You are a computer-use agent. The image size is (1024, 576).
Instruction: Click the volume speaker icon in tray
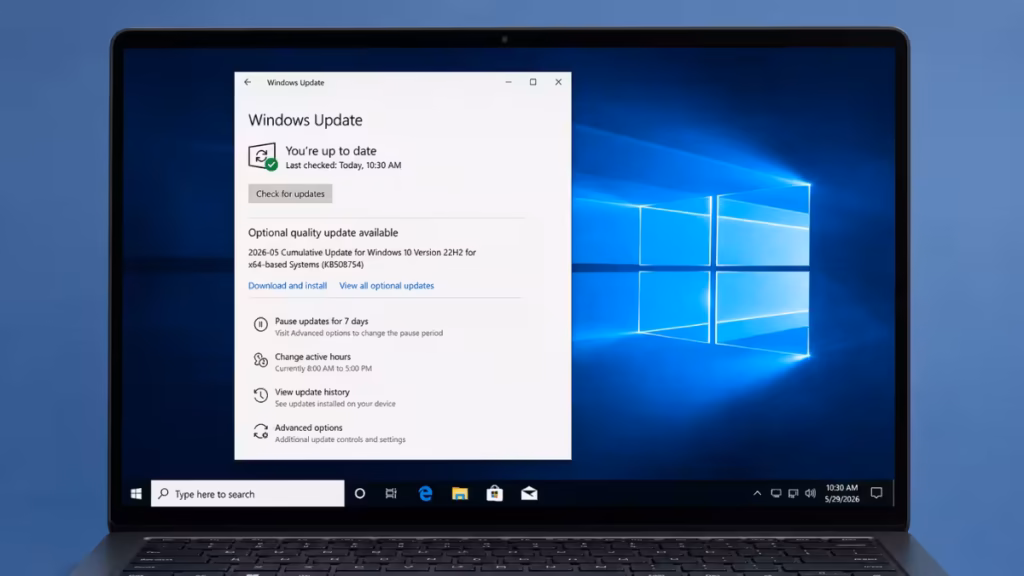coord(810,494)
